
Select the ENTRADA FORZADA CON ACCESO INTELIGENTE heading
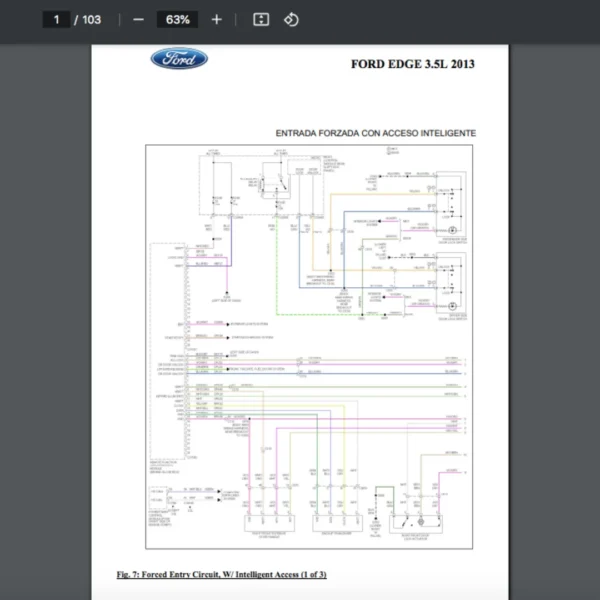pos(375,133)
